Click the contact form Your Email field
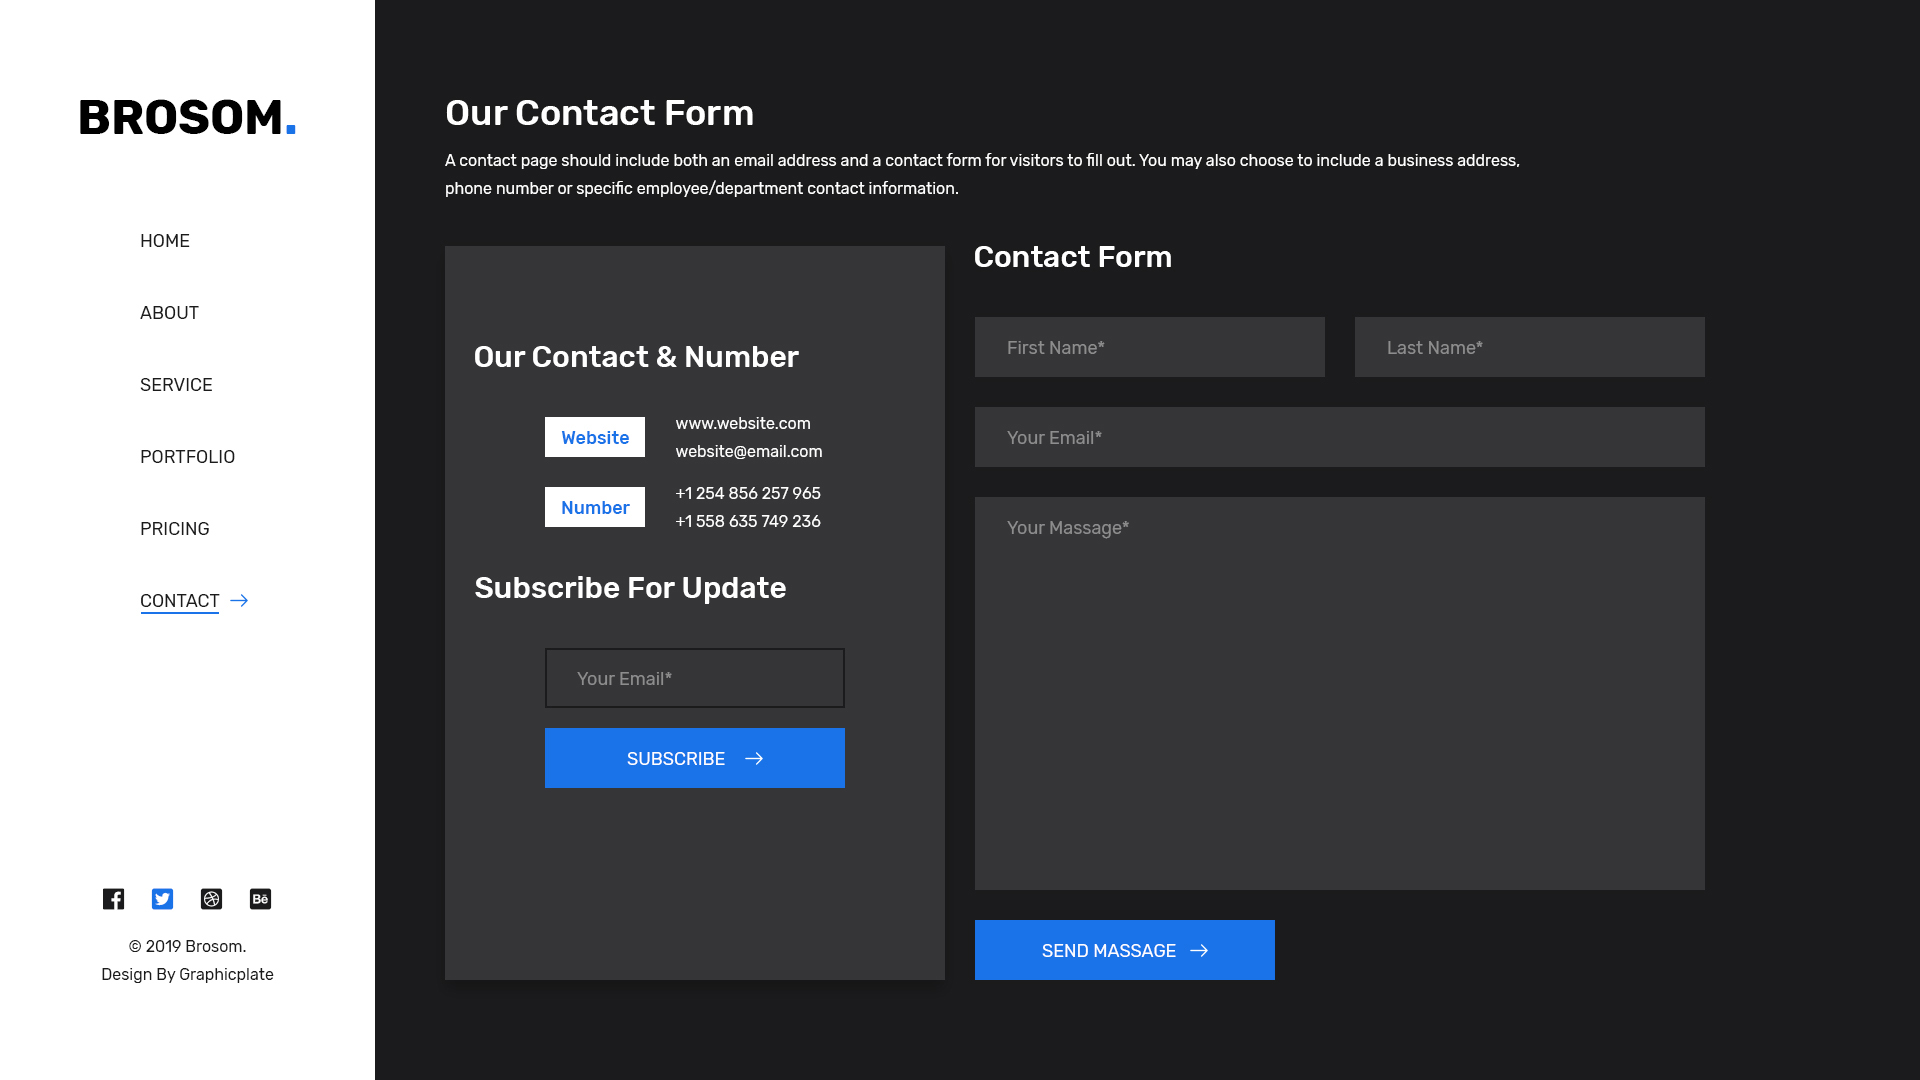This screenshot has width=1920, height=1080. coord(1339,437)
